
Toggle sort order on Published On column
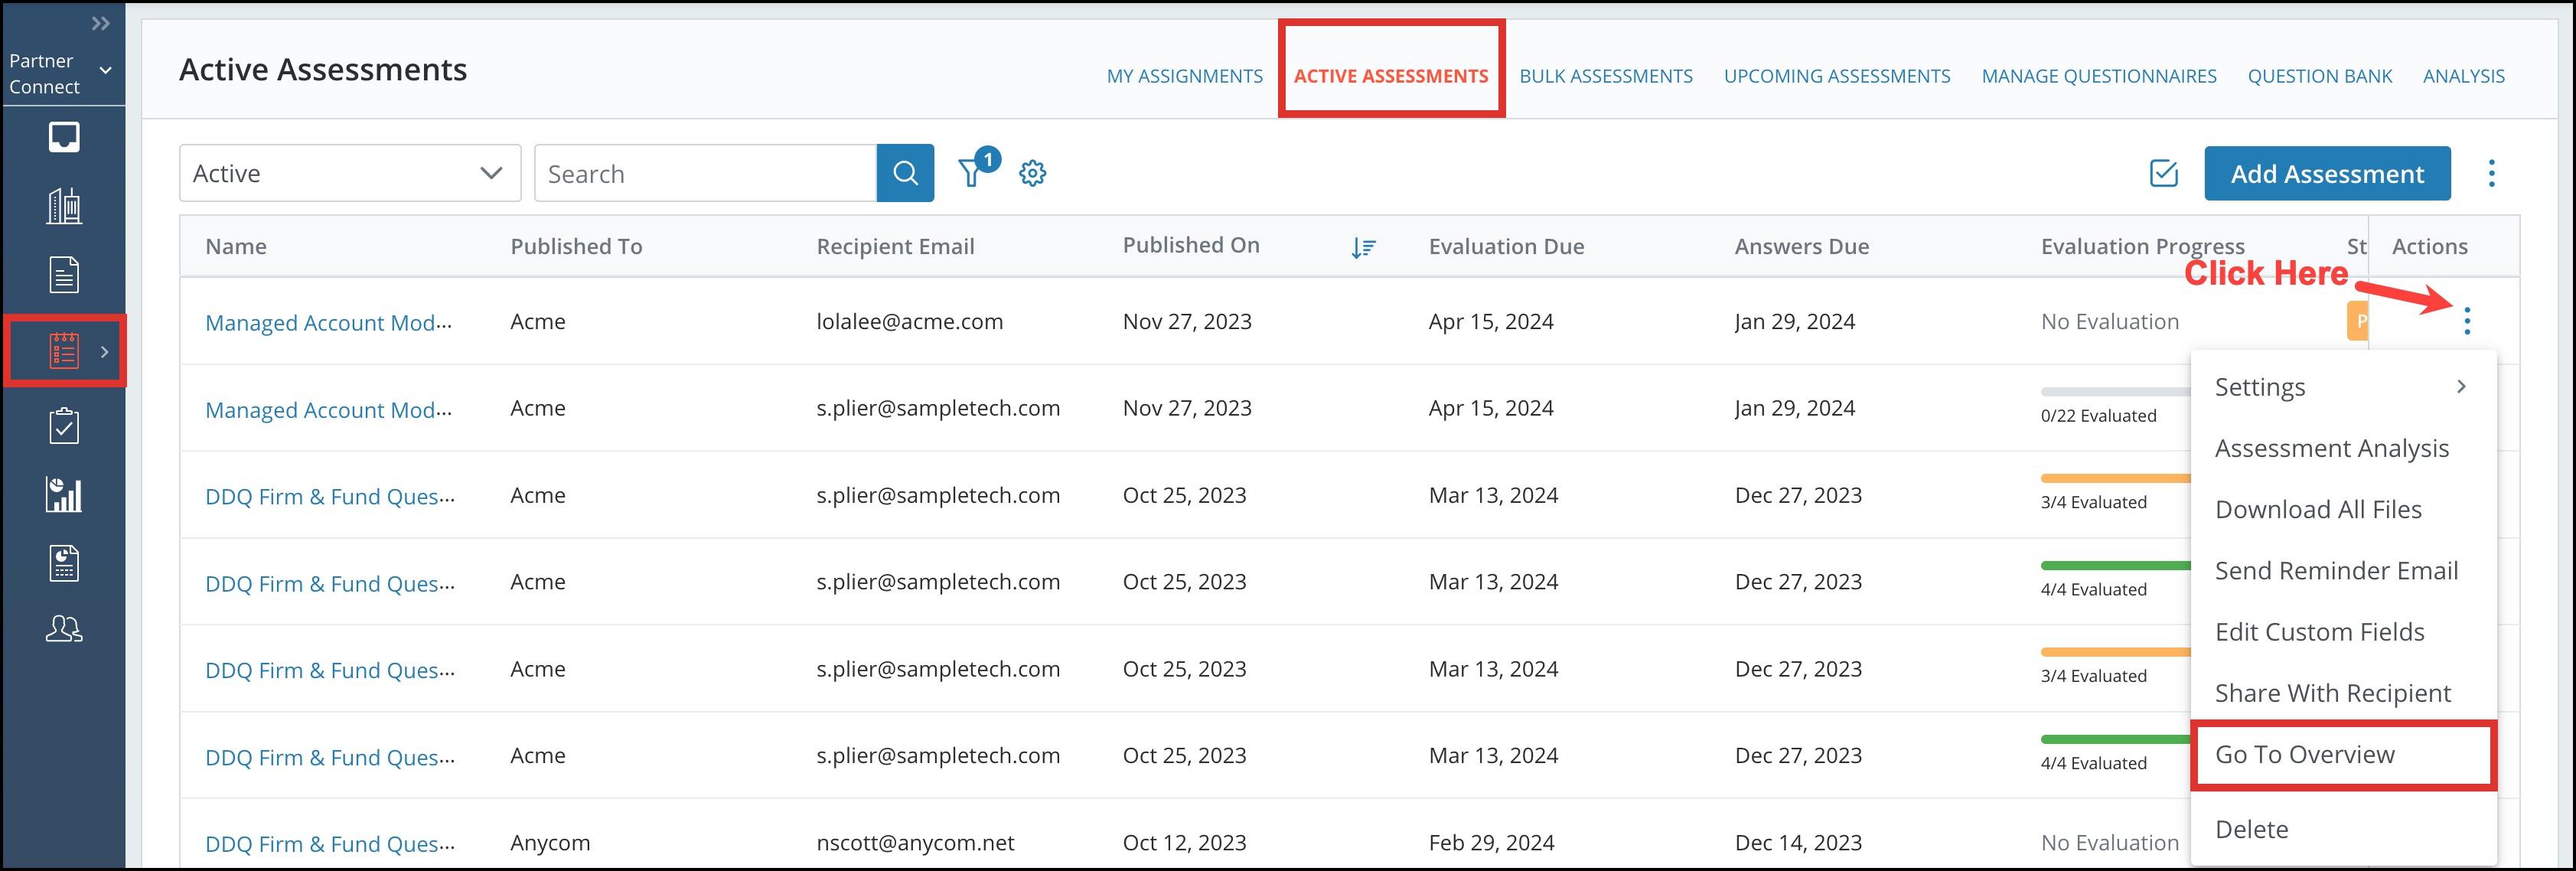pyautogui.click(x=1364, y=247)
